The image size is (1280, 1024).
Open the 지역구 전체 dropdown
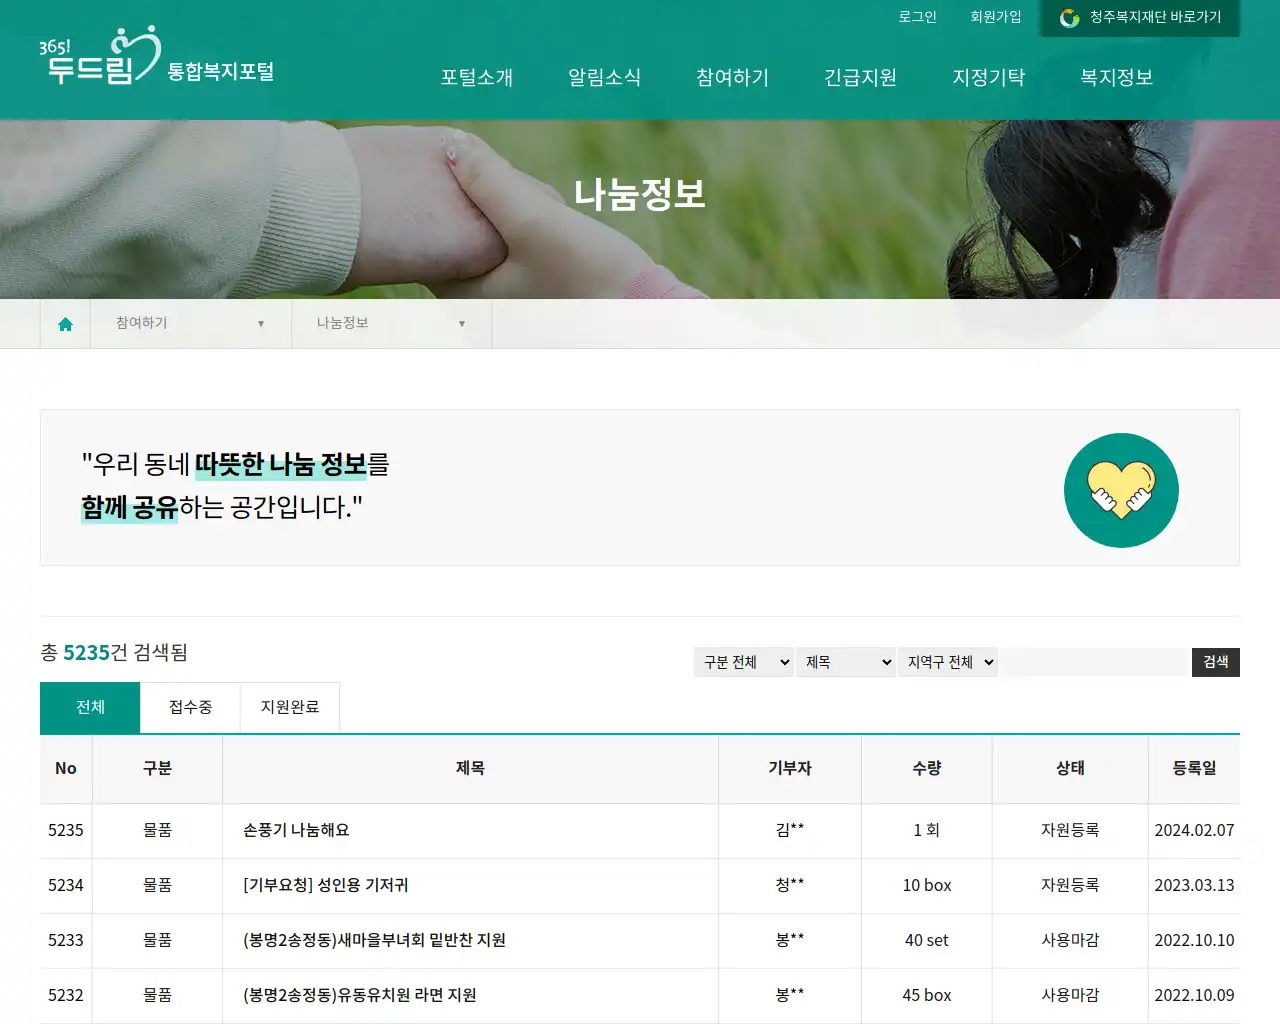(x=947, y=661)
